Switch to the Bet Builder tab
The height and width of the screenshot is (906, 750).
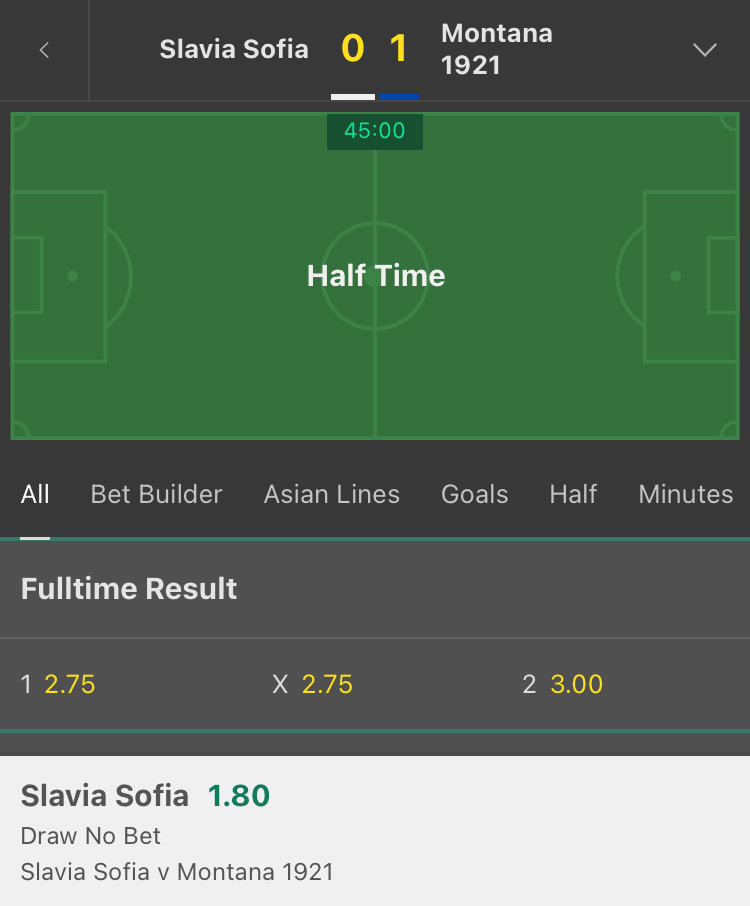coord(157,495)
